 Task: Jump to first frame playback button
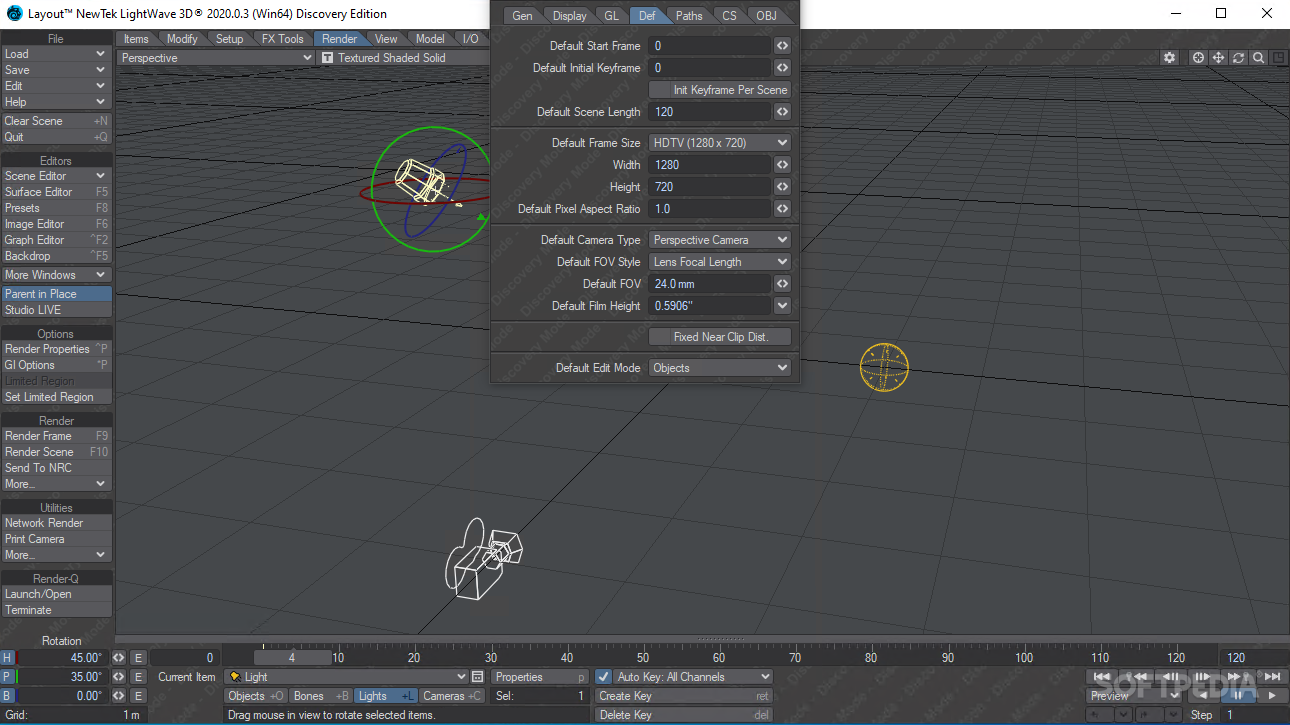(x=1102, y=677)
